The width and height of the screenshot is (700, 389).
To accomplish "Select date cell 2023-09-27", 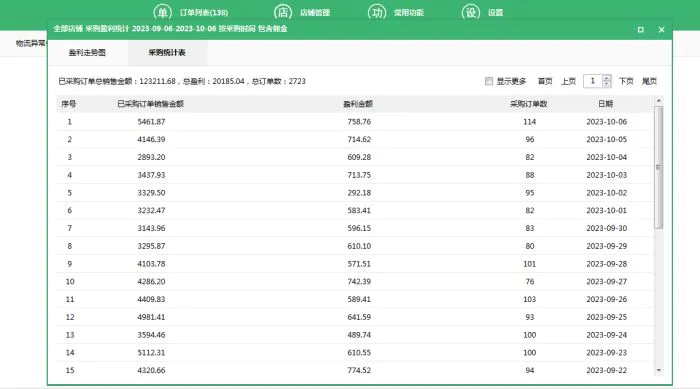I will tap(607, 282).
